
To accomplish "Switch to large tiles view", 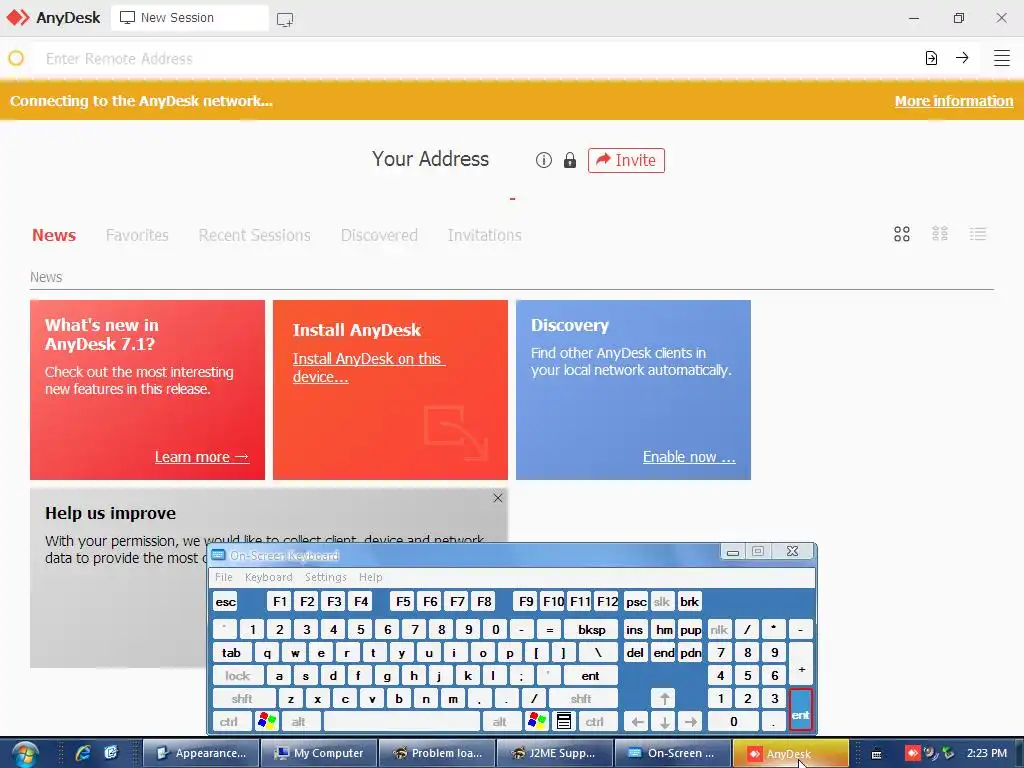I will click(902, 234).
